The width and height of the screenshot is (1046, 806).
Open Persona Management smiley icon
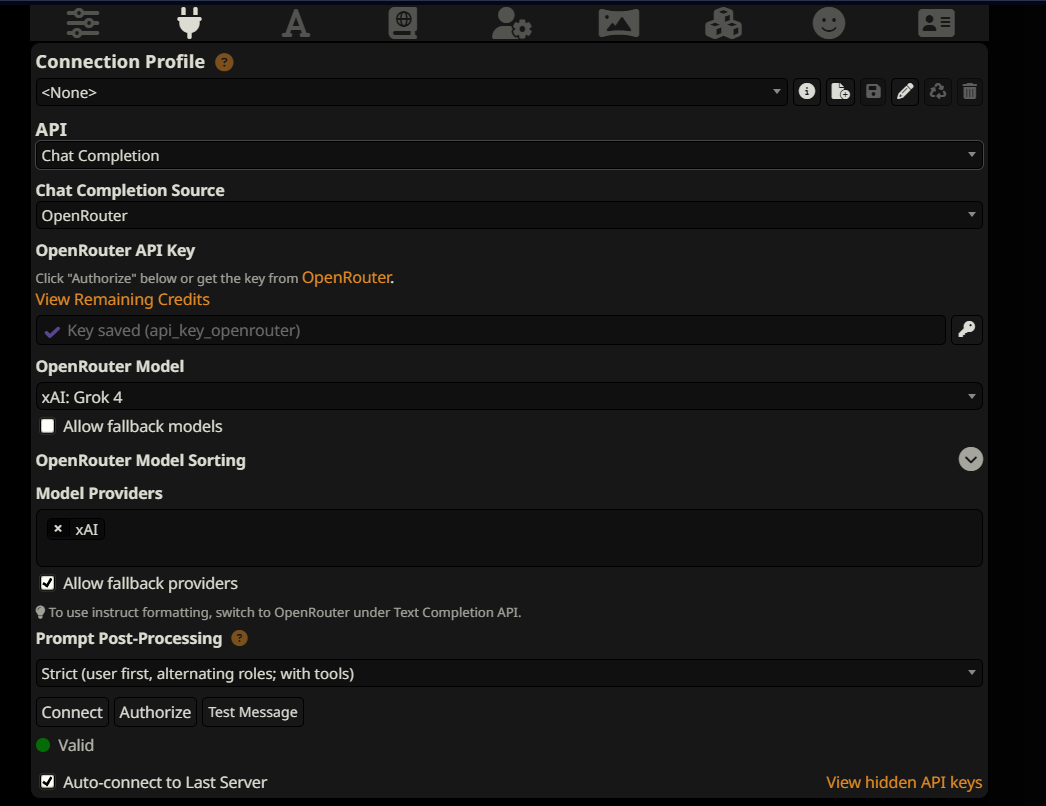click(829, 23)
